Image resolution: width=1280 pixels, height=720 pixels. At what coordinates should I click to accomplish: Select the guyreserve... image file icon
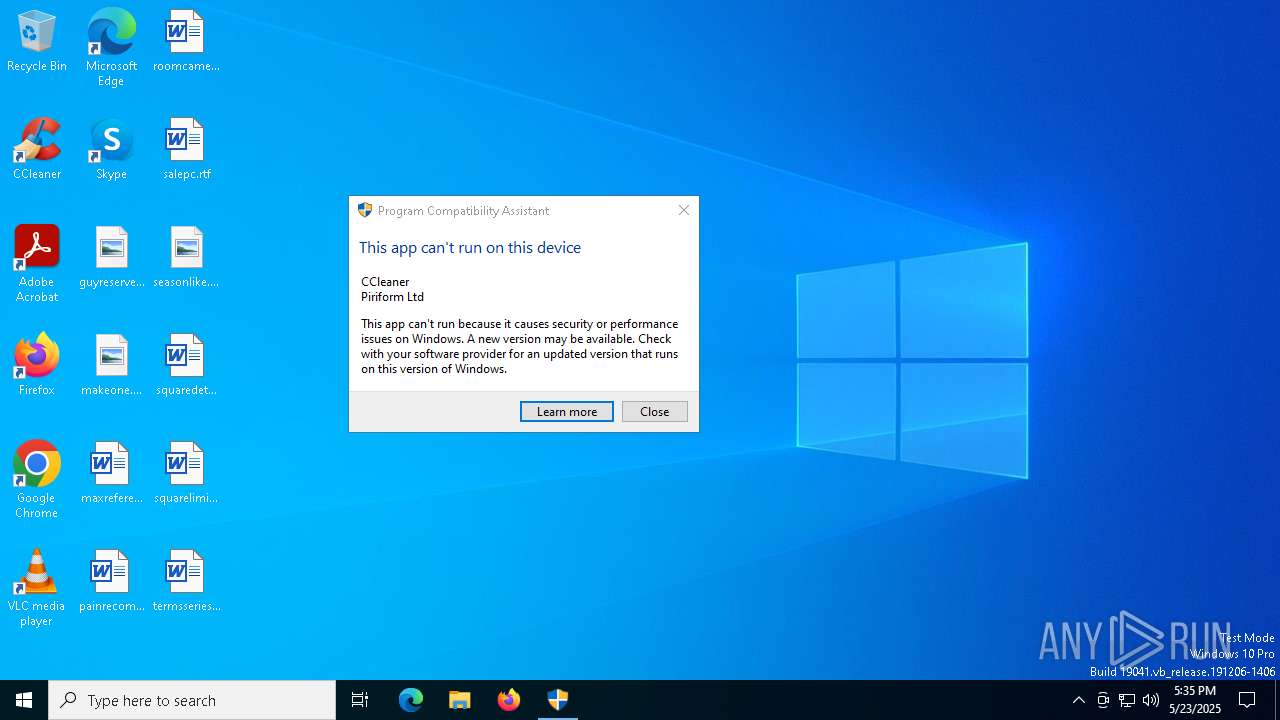111,258
